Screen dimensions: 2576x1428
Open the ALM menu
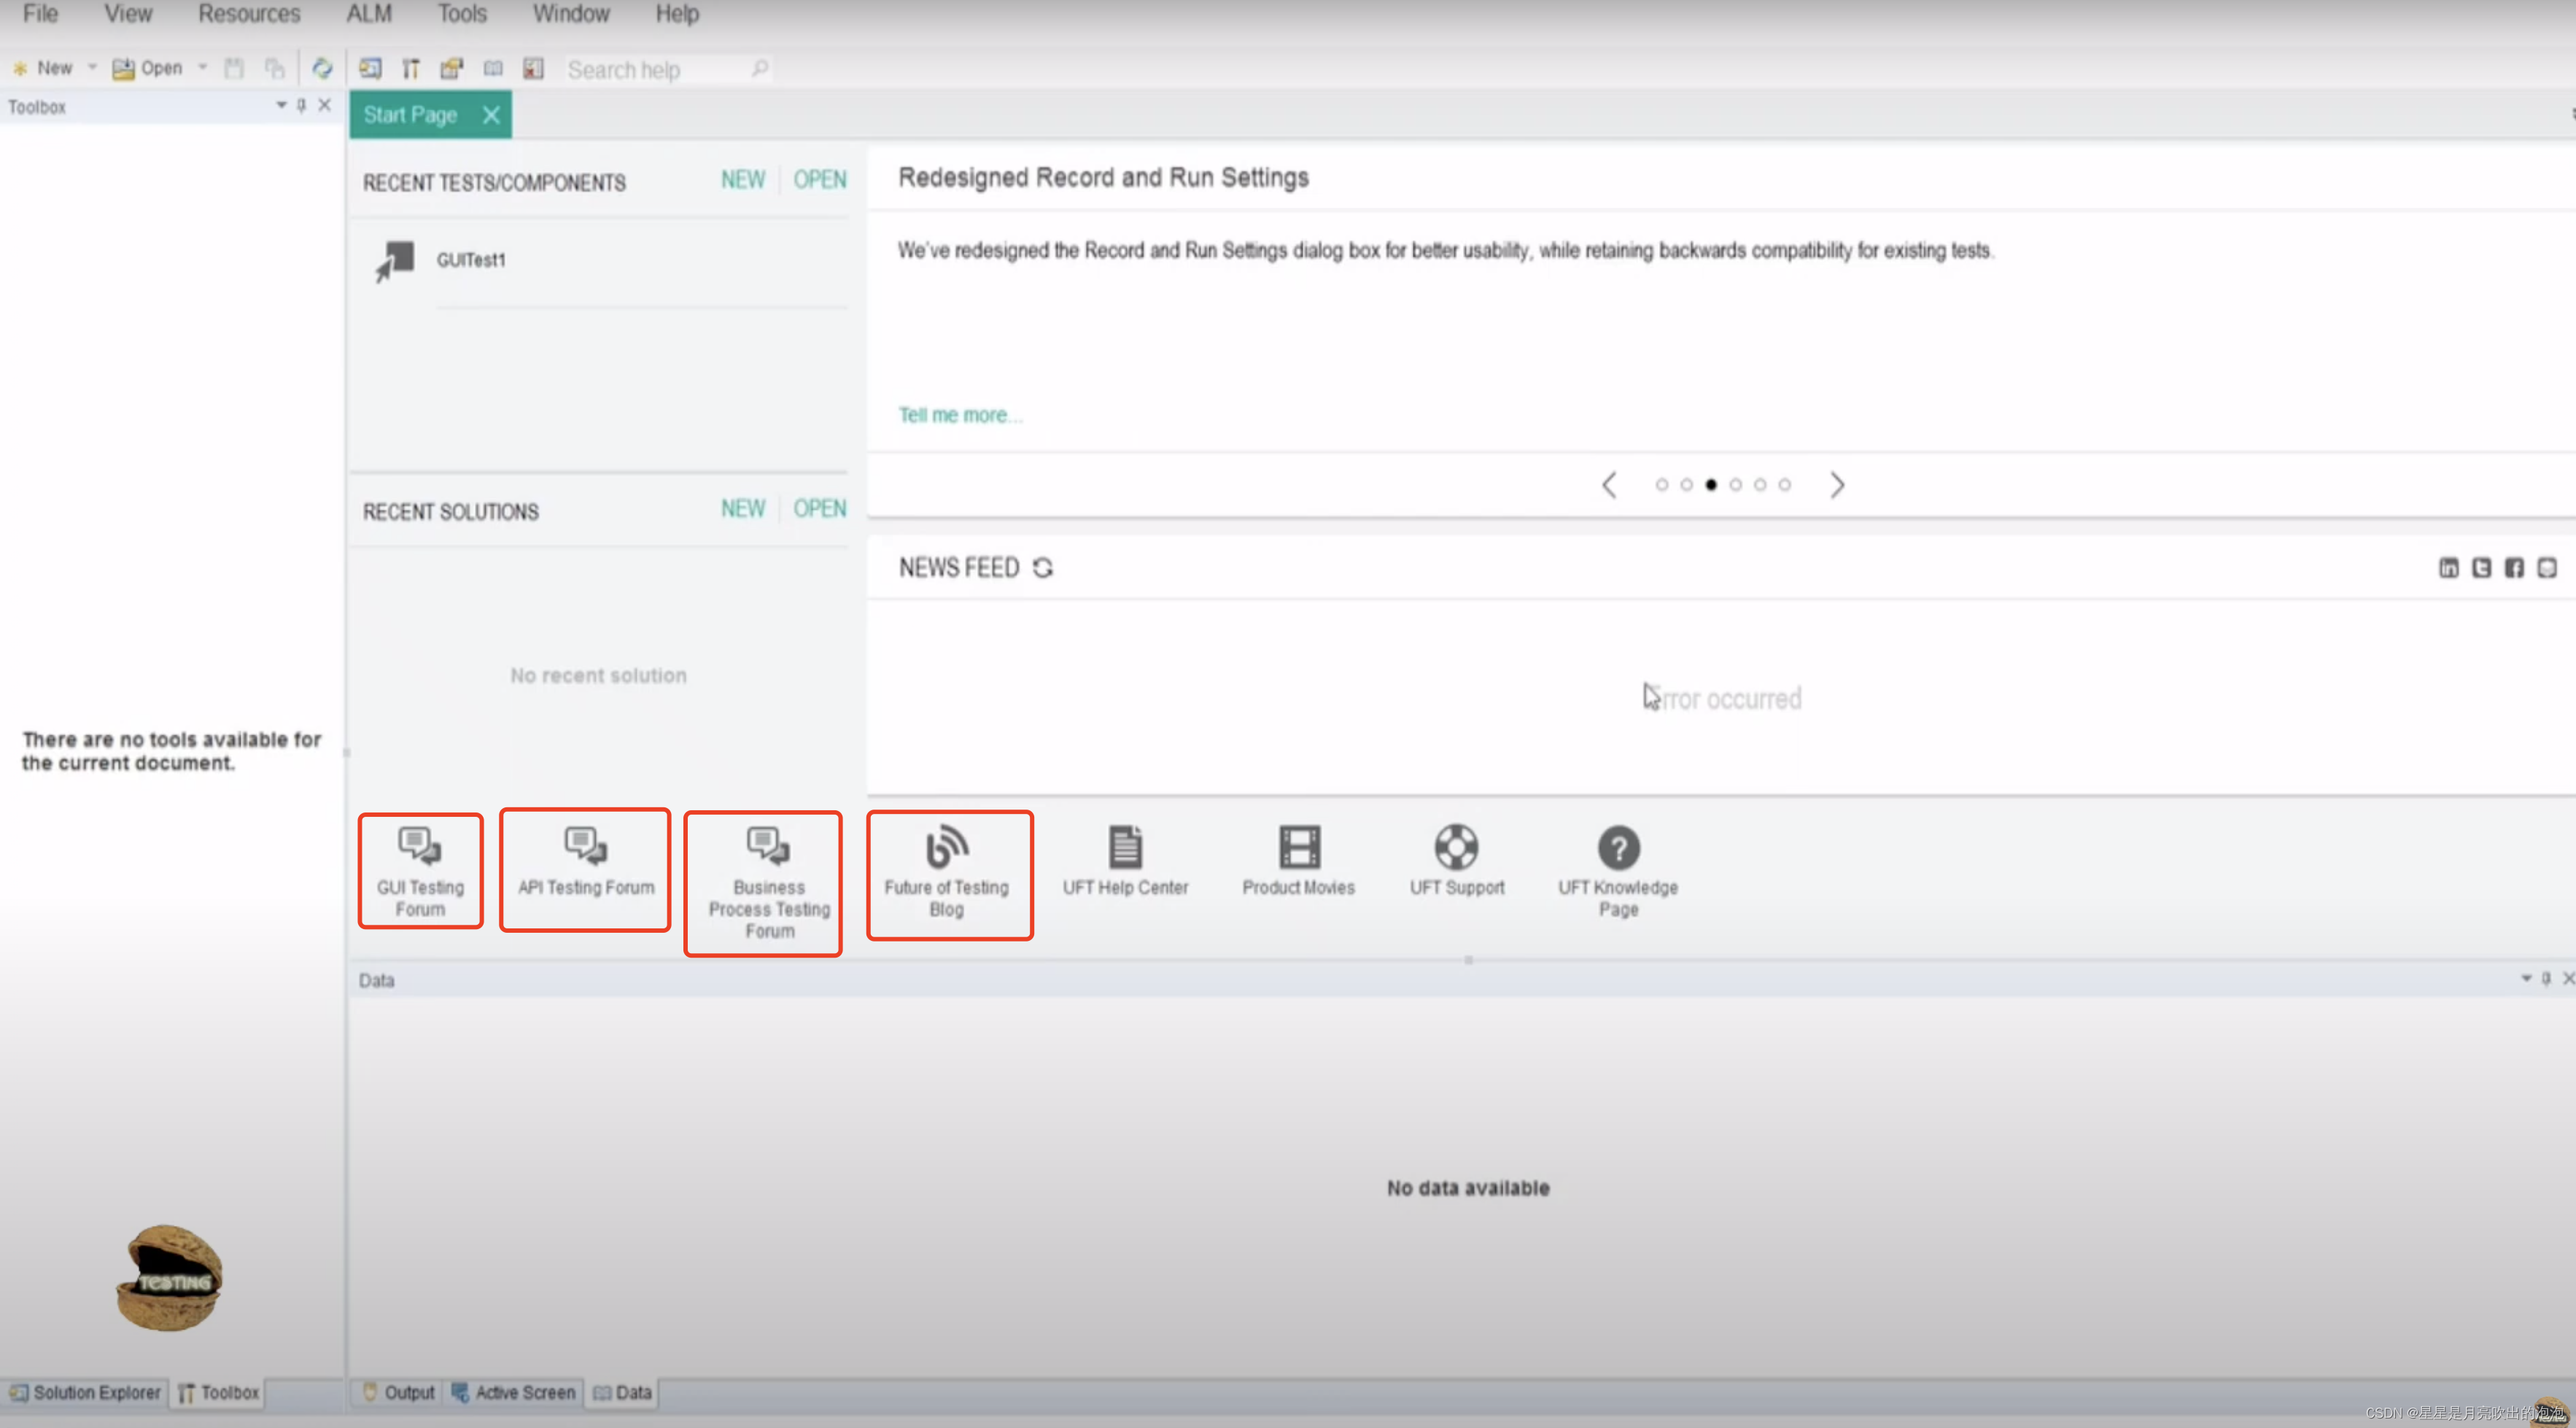pos(369,14)
